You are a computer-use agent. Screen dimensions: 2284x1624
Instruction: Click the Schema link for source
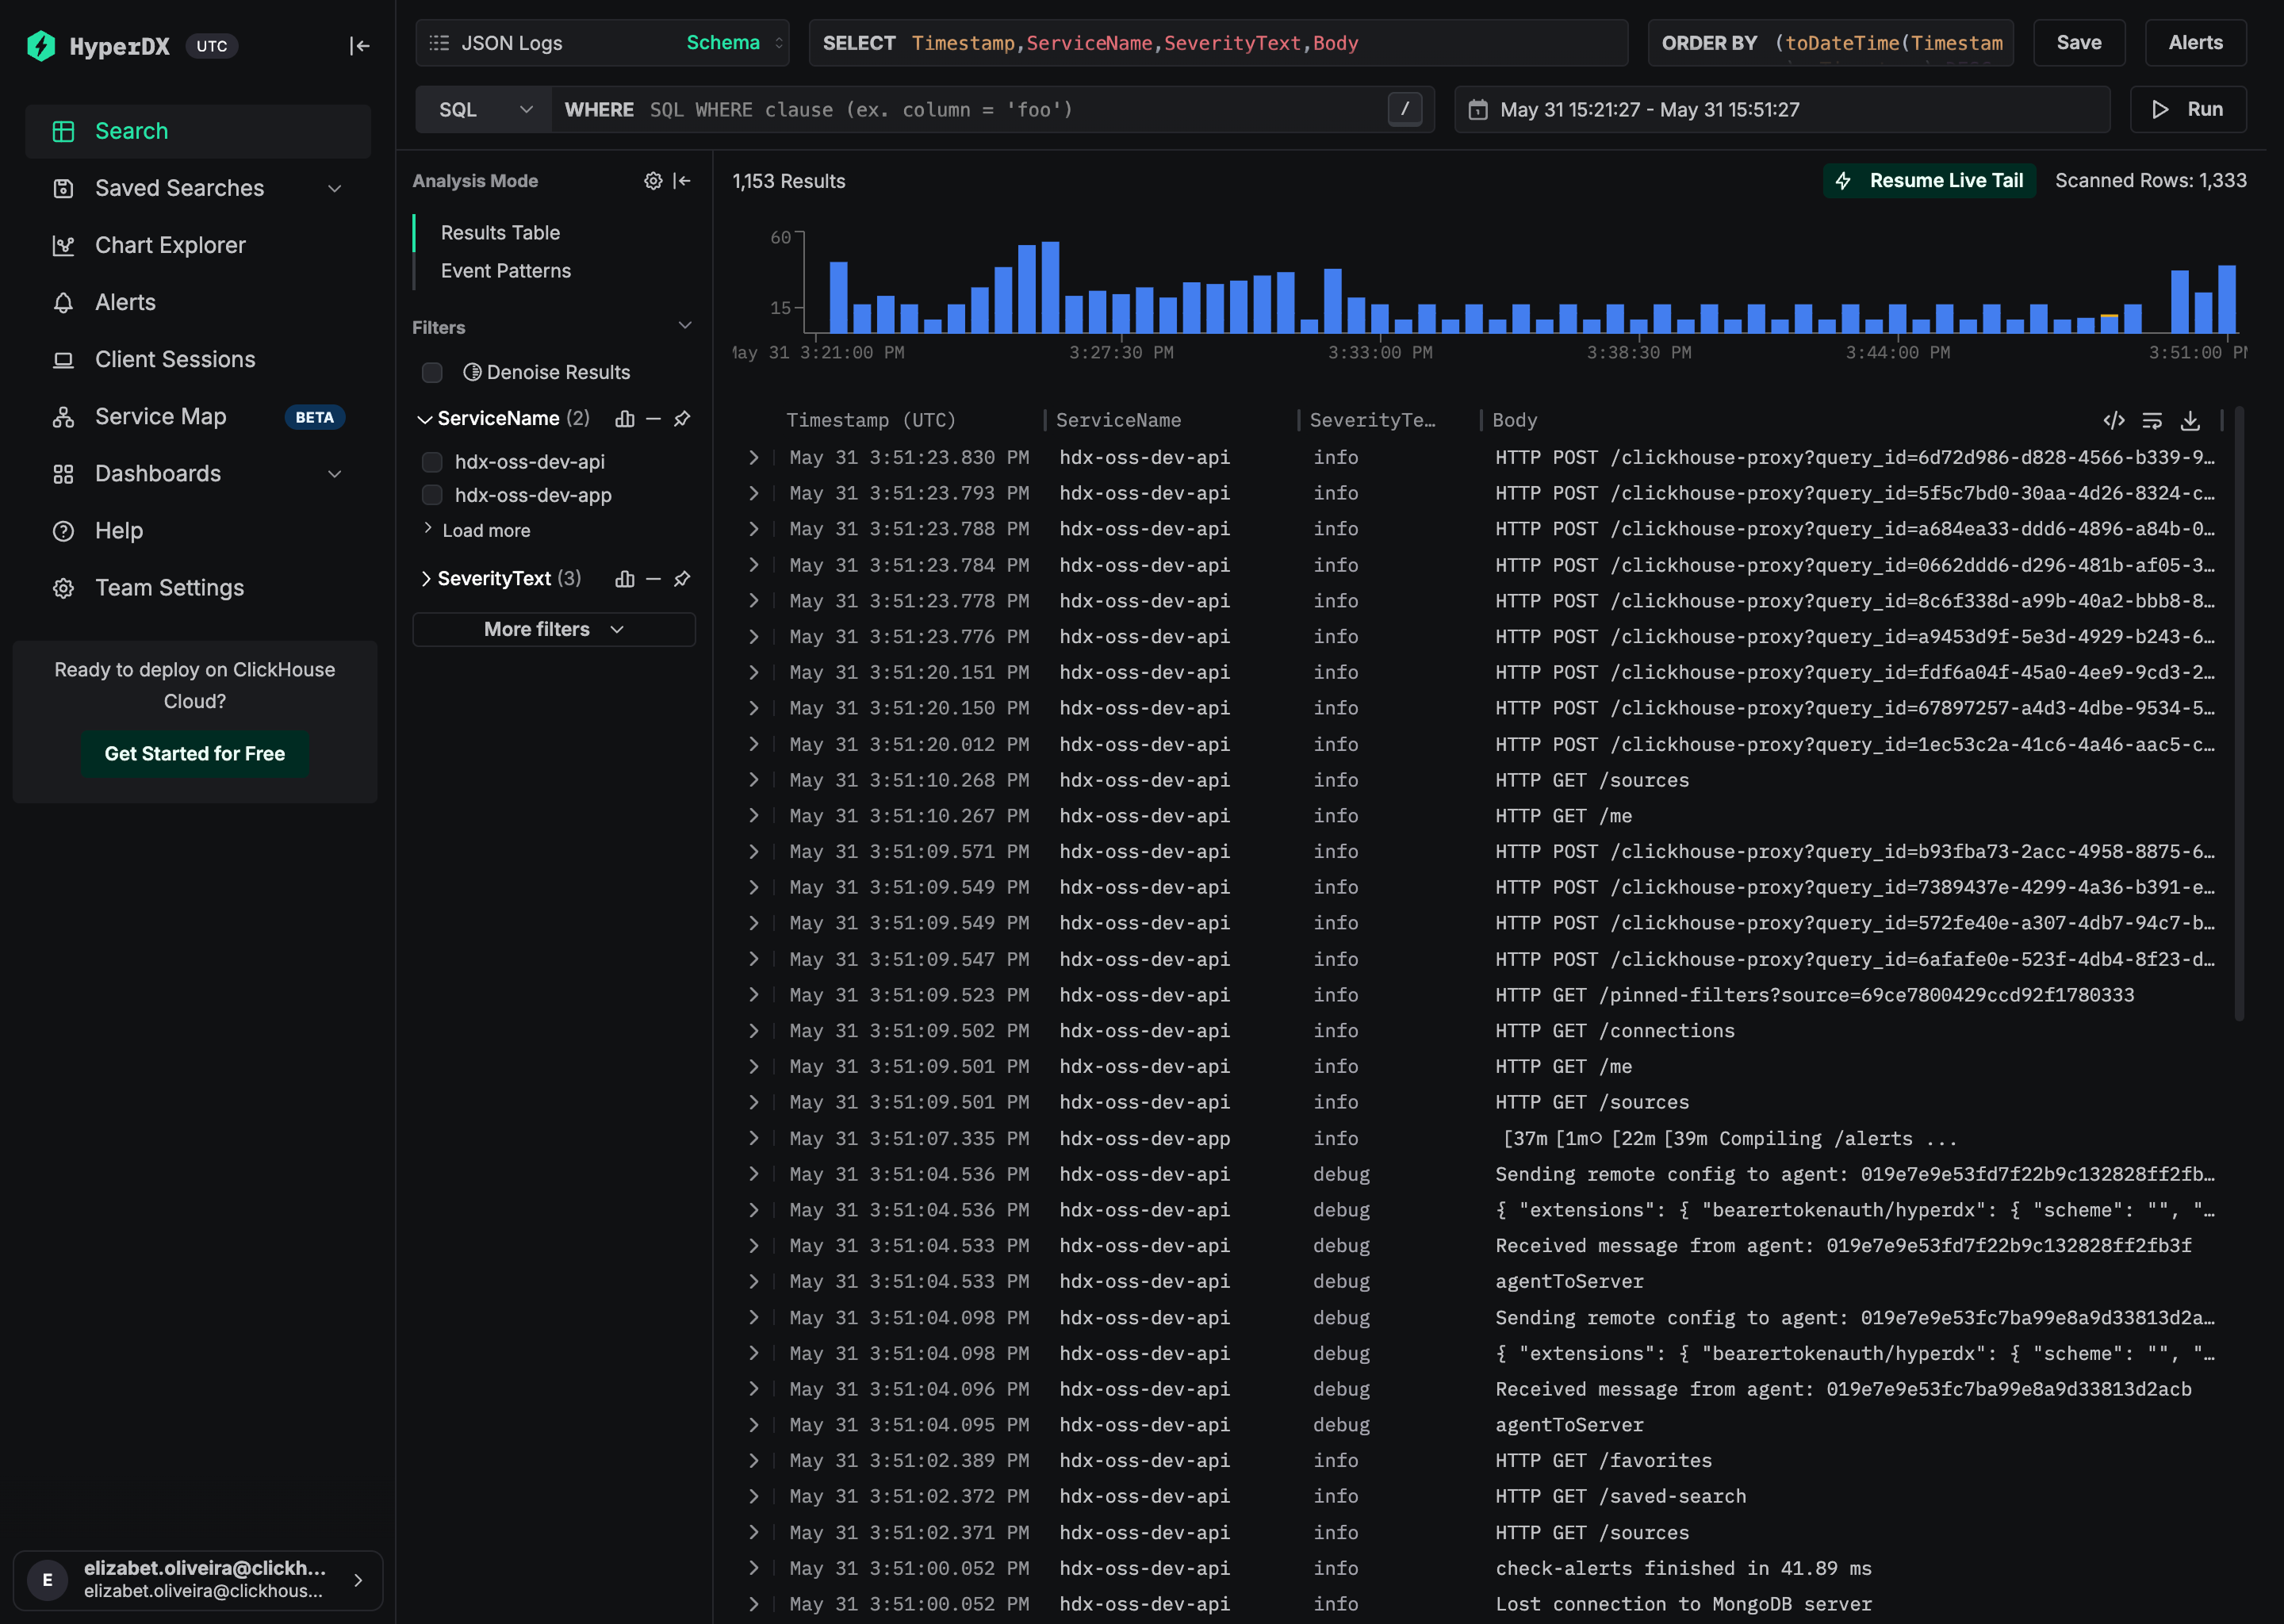point(723,42)
